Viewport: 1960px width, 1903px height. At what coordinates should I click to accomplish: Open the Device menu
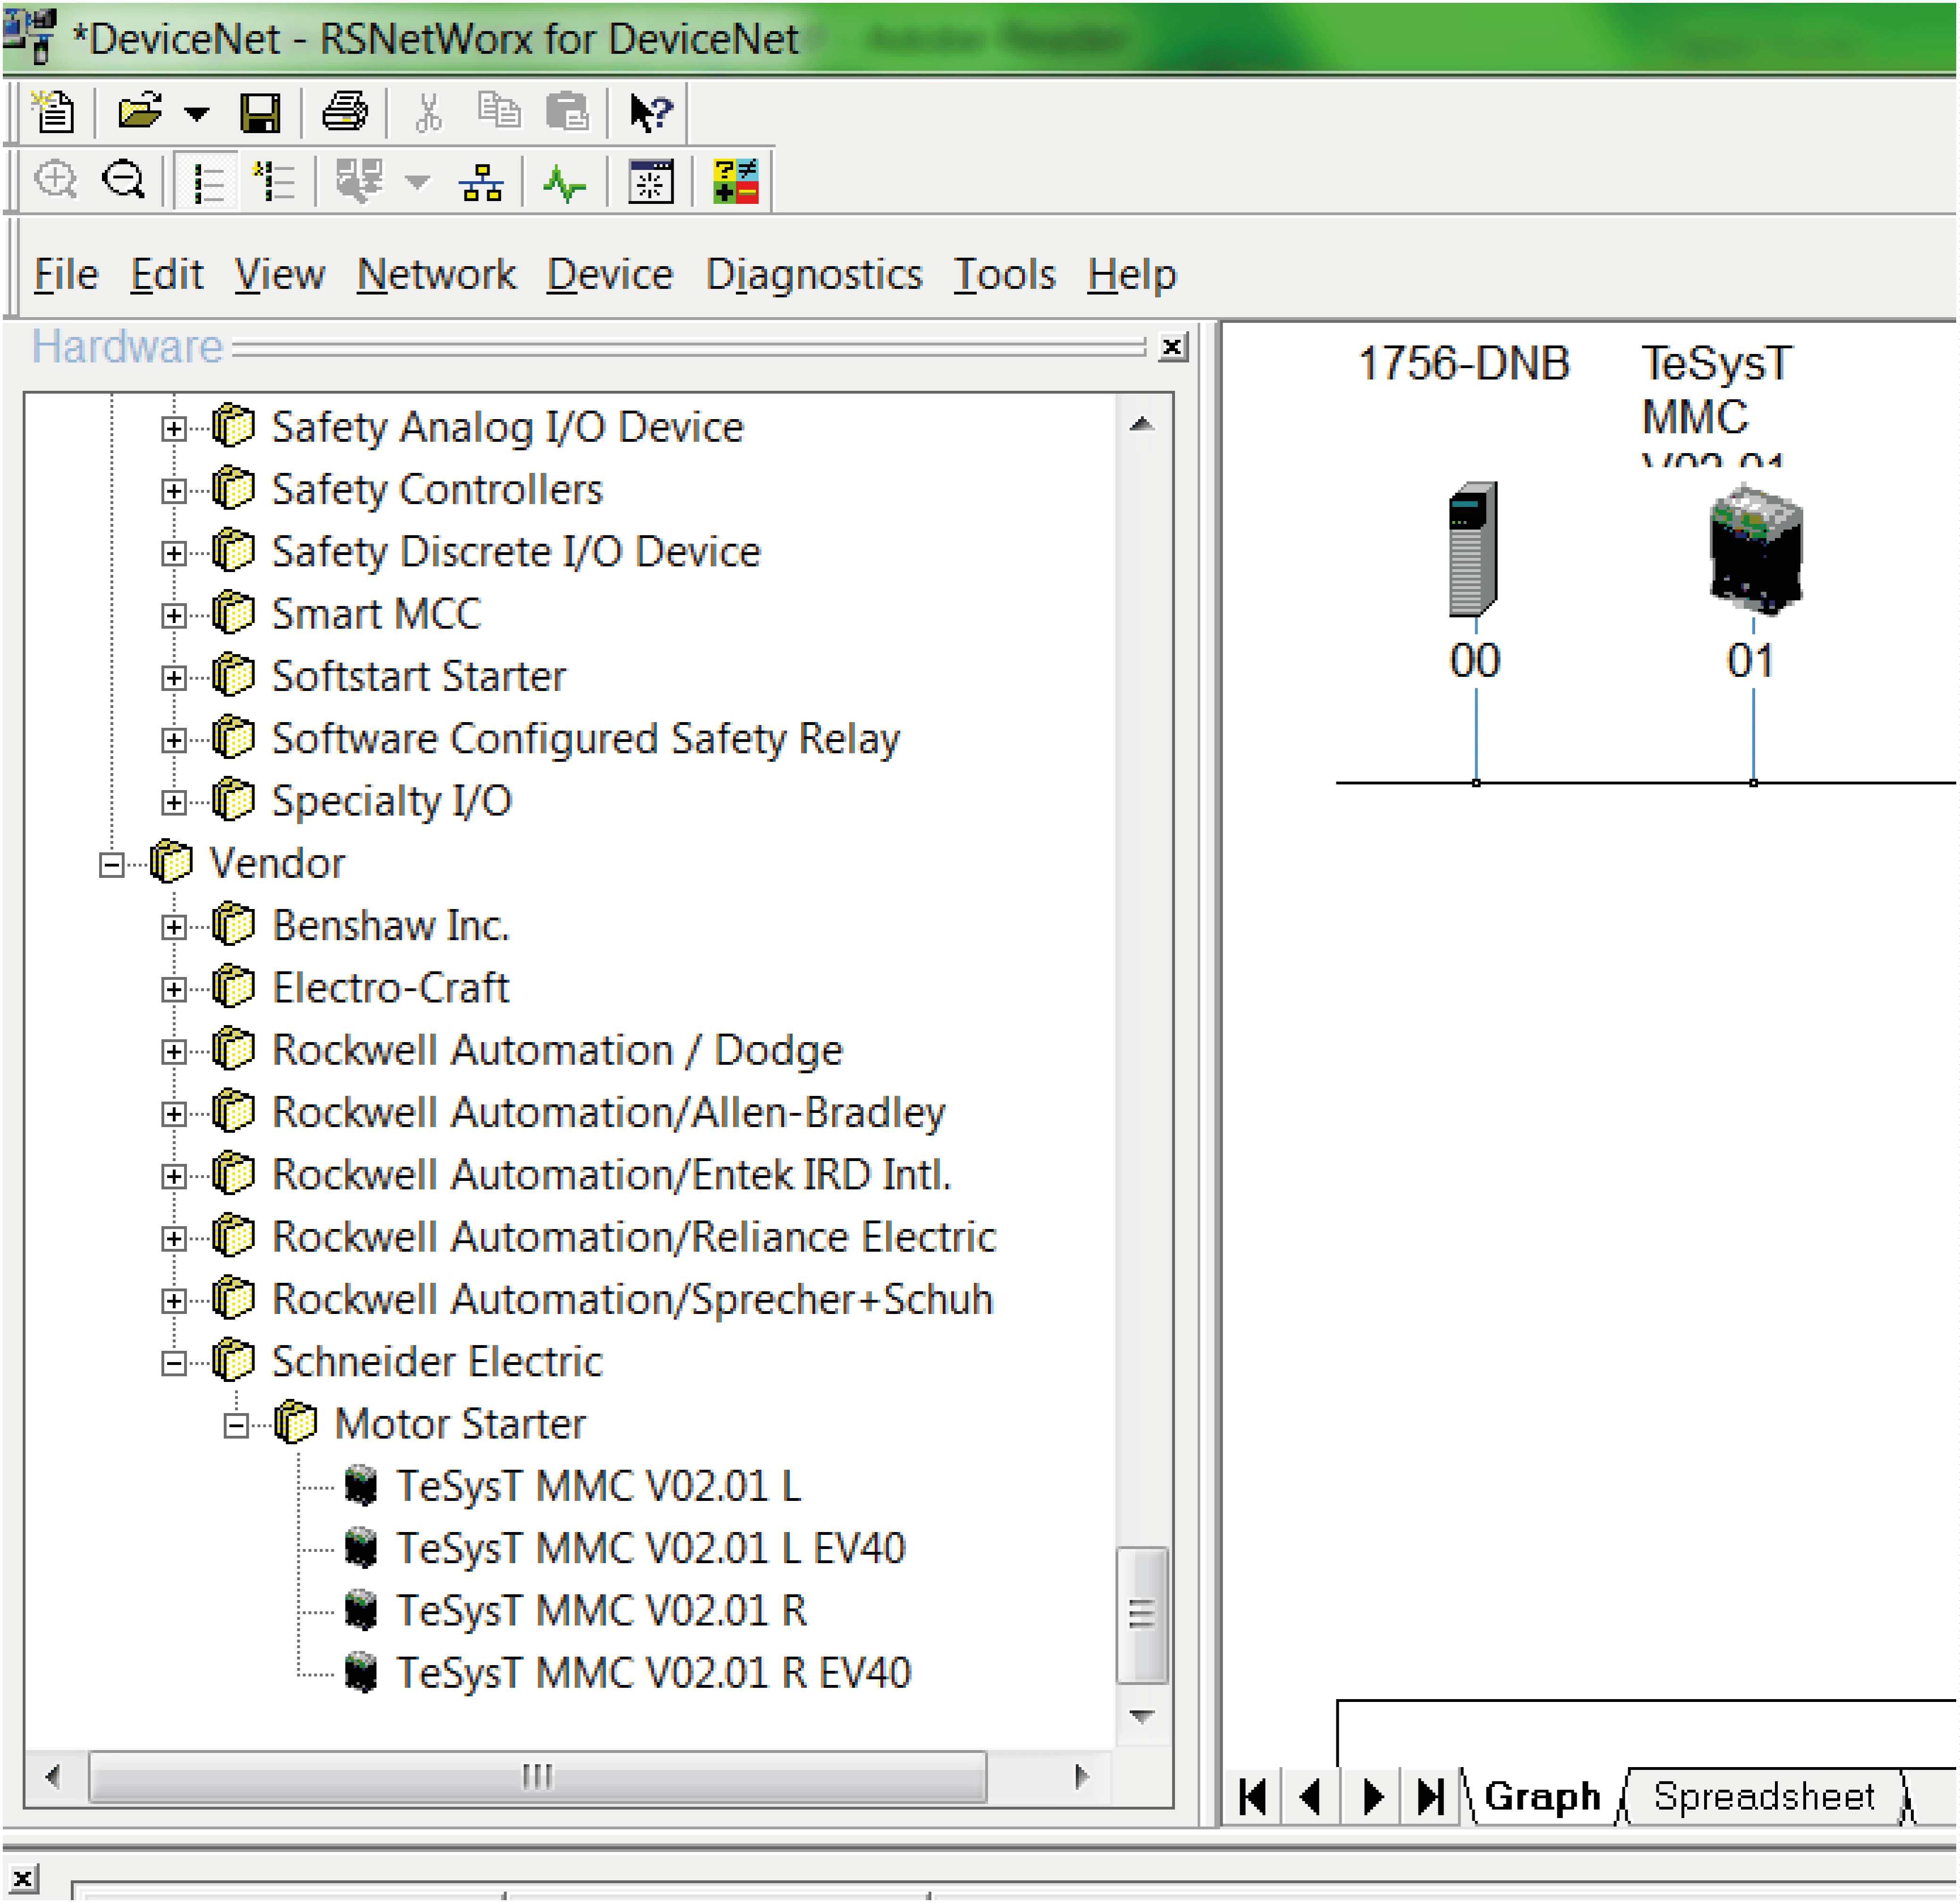tap(610, 274)
